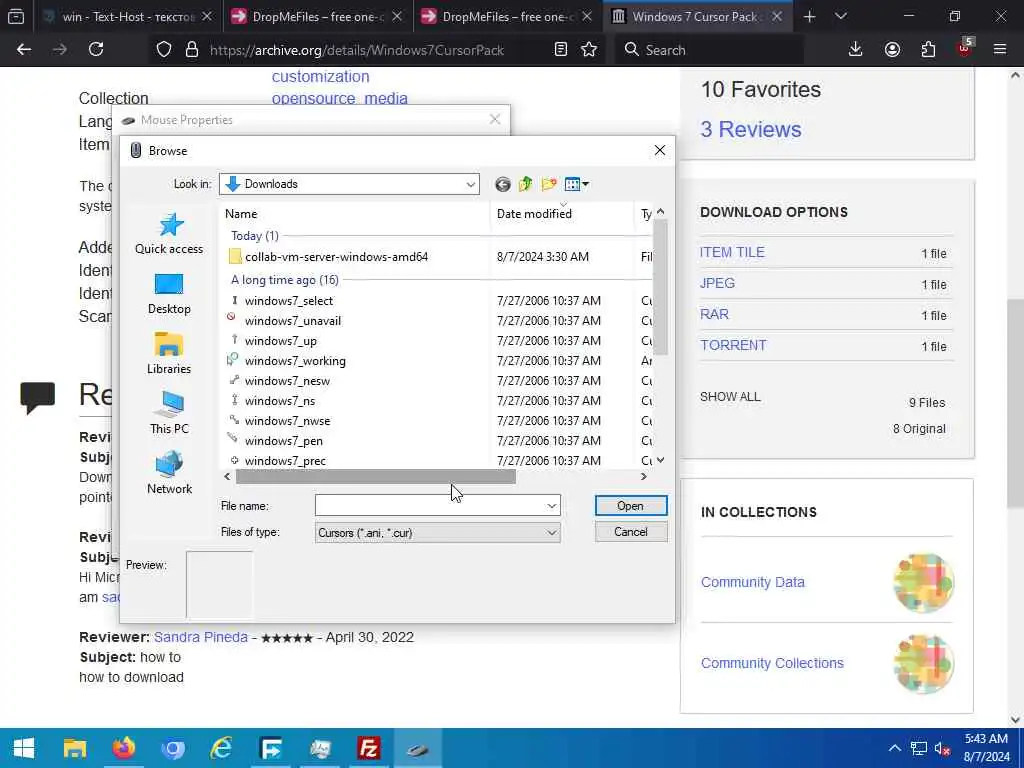The width and height of the screenshot is (1024, 768).
Task: Open FileZilla from taskbar
Action: pyautogui.click(x=369, y=748)
